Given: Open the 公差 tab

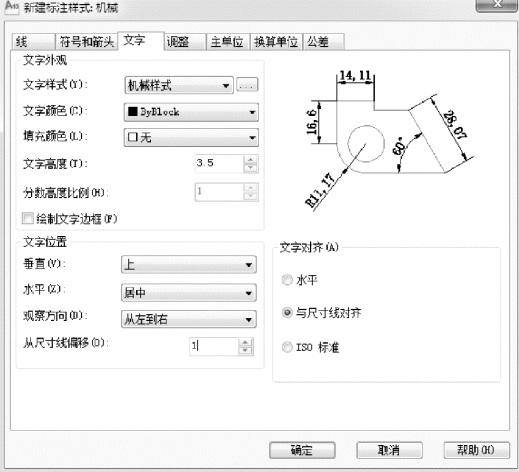Looking at the screenshot, I should (323, 42).
